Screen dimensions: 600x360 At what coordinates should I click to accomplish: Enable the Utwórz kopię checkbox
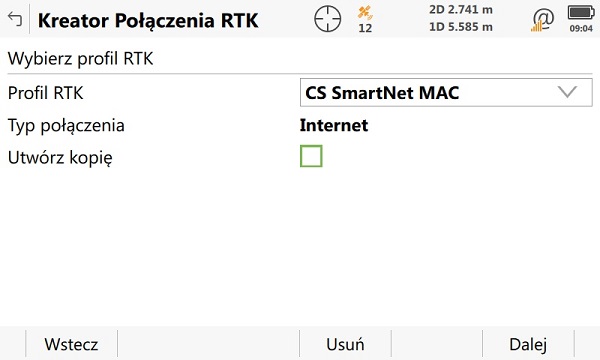(x=311, y=156)
